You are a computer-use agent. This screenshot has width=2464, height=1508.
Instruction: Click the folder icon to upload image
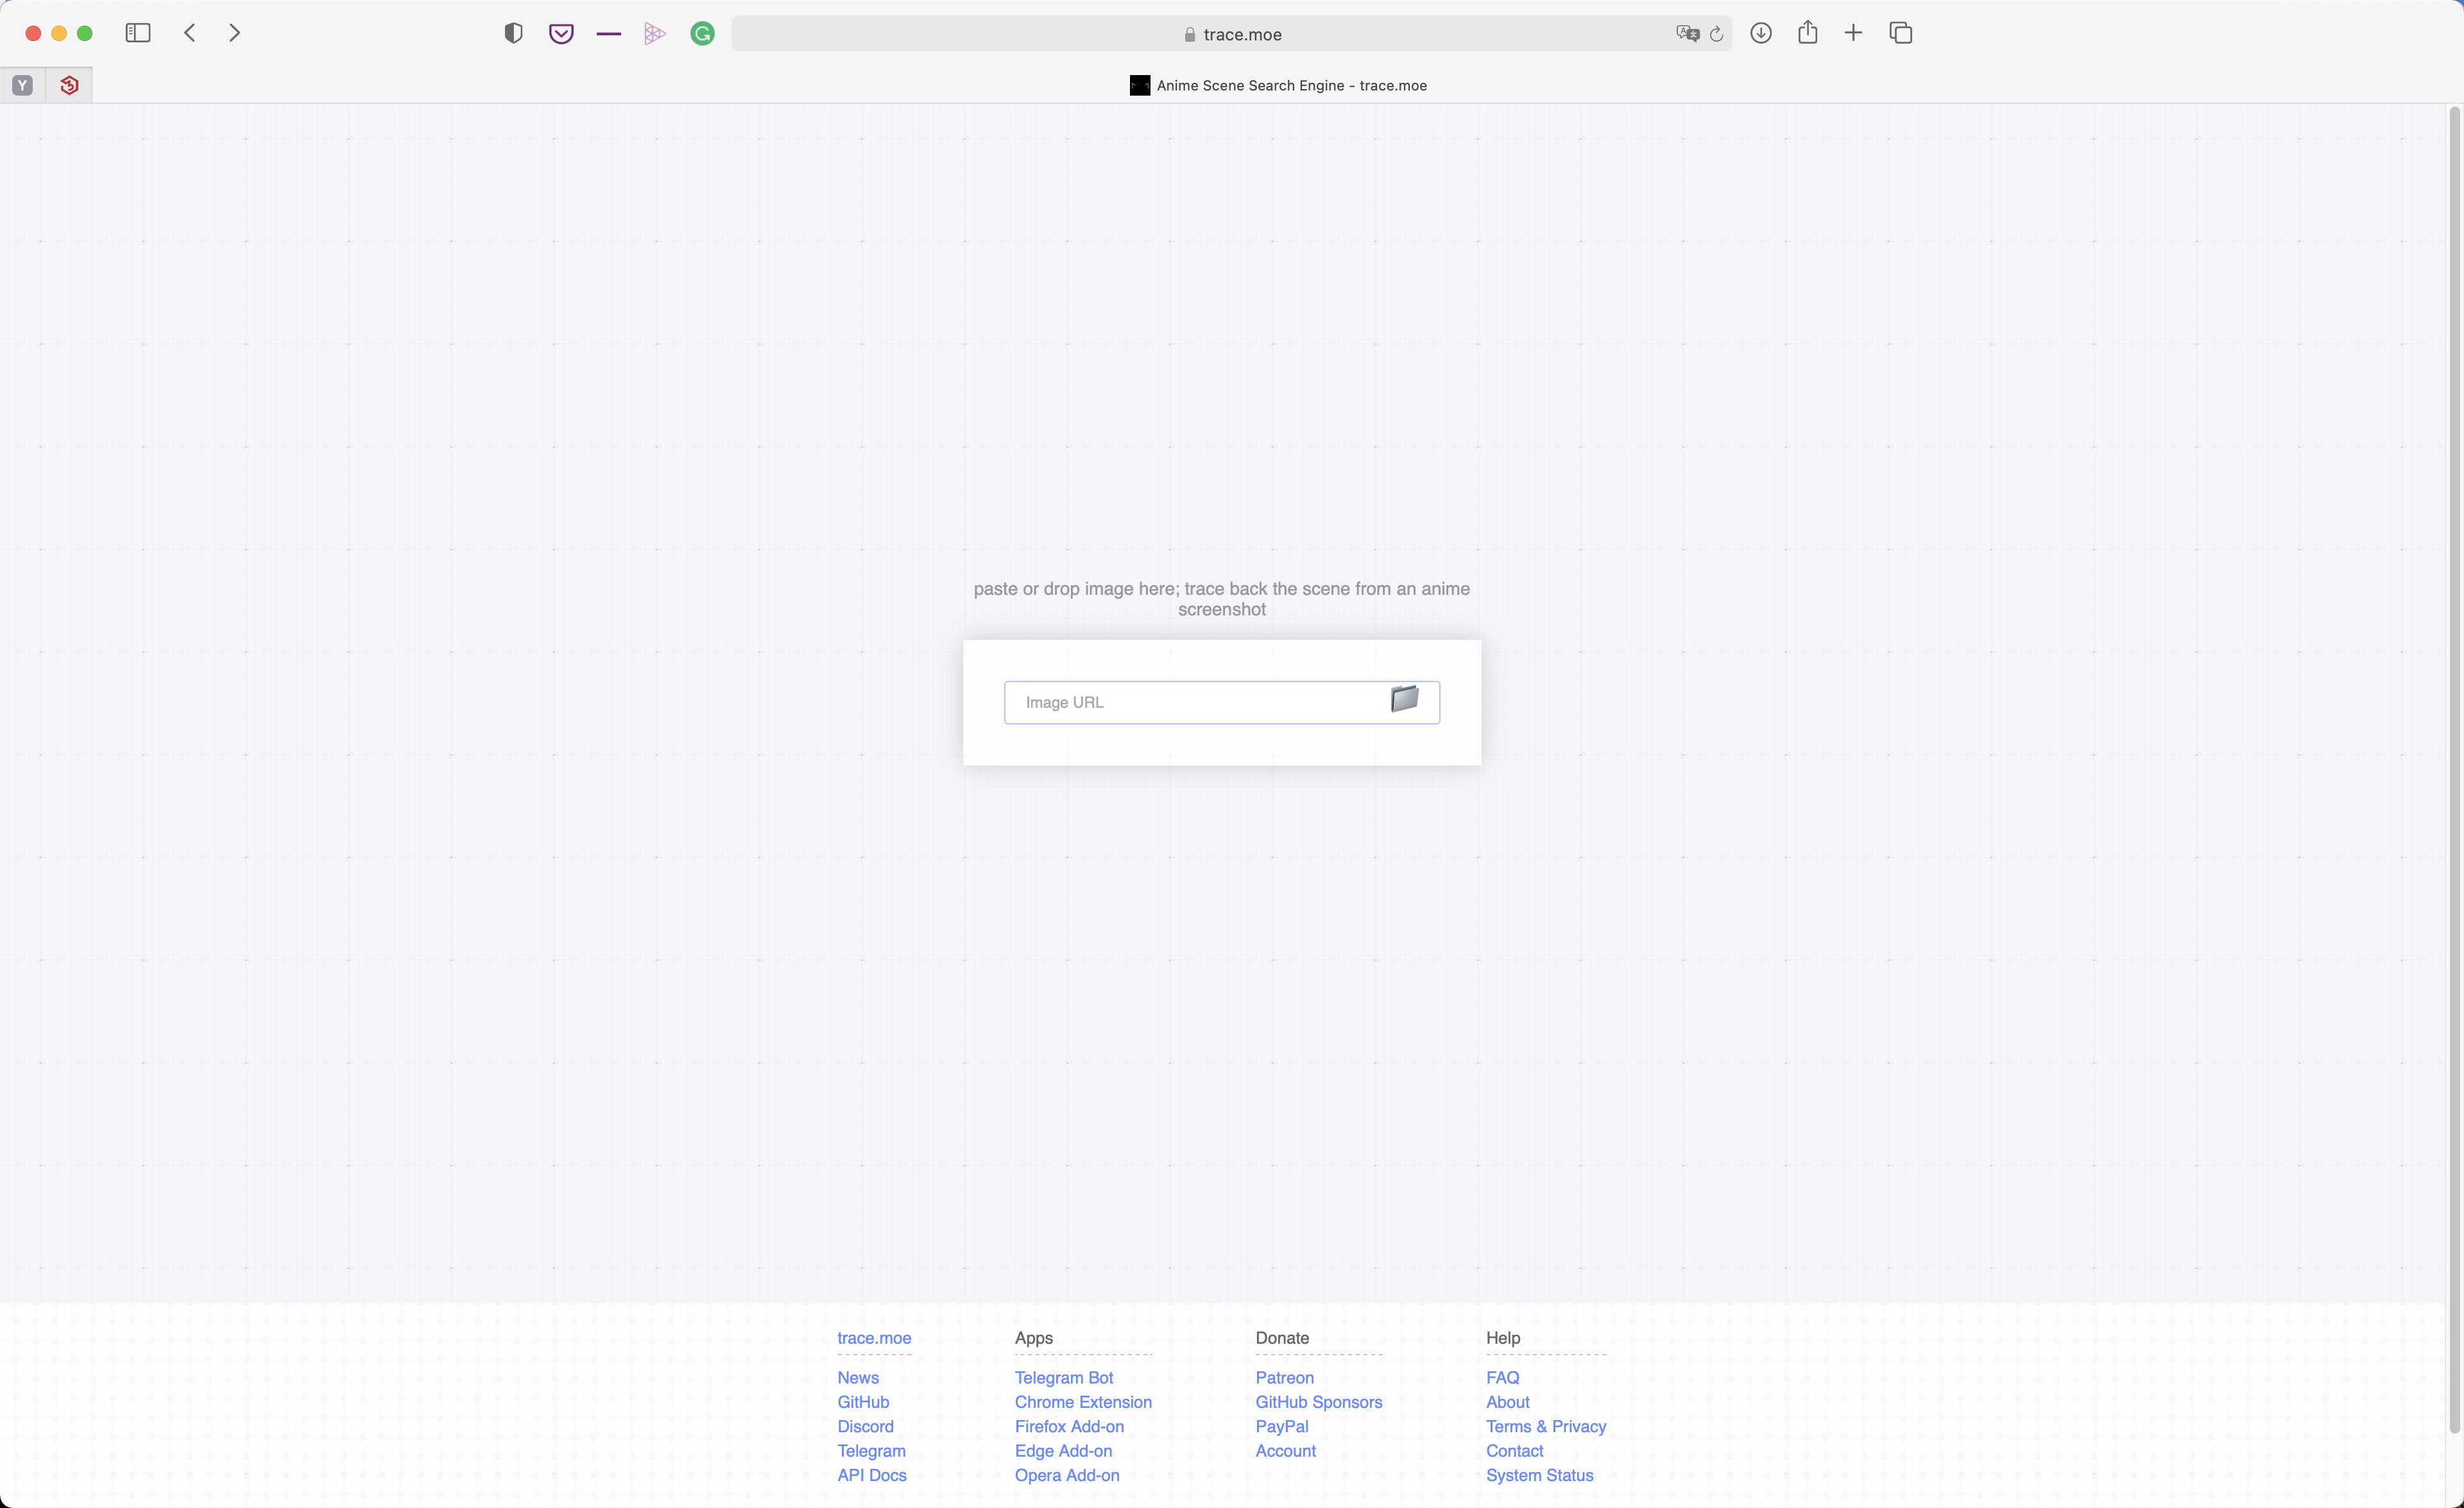1404,699
